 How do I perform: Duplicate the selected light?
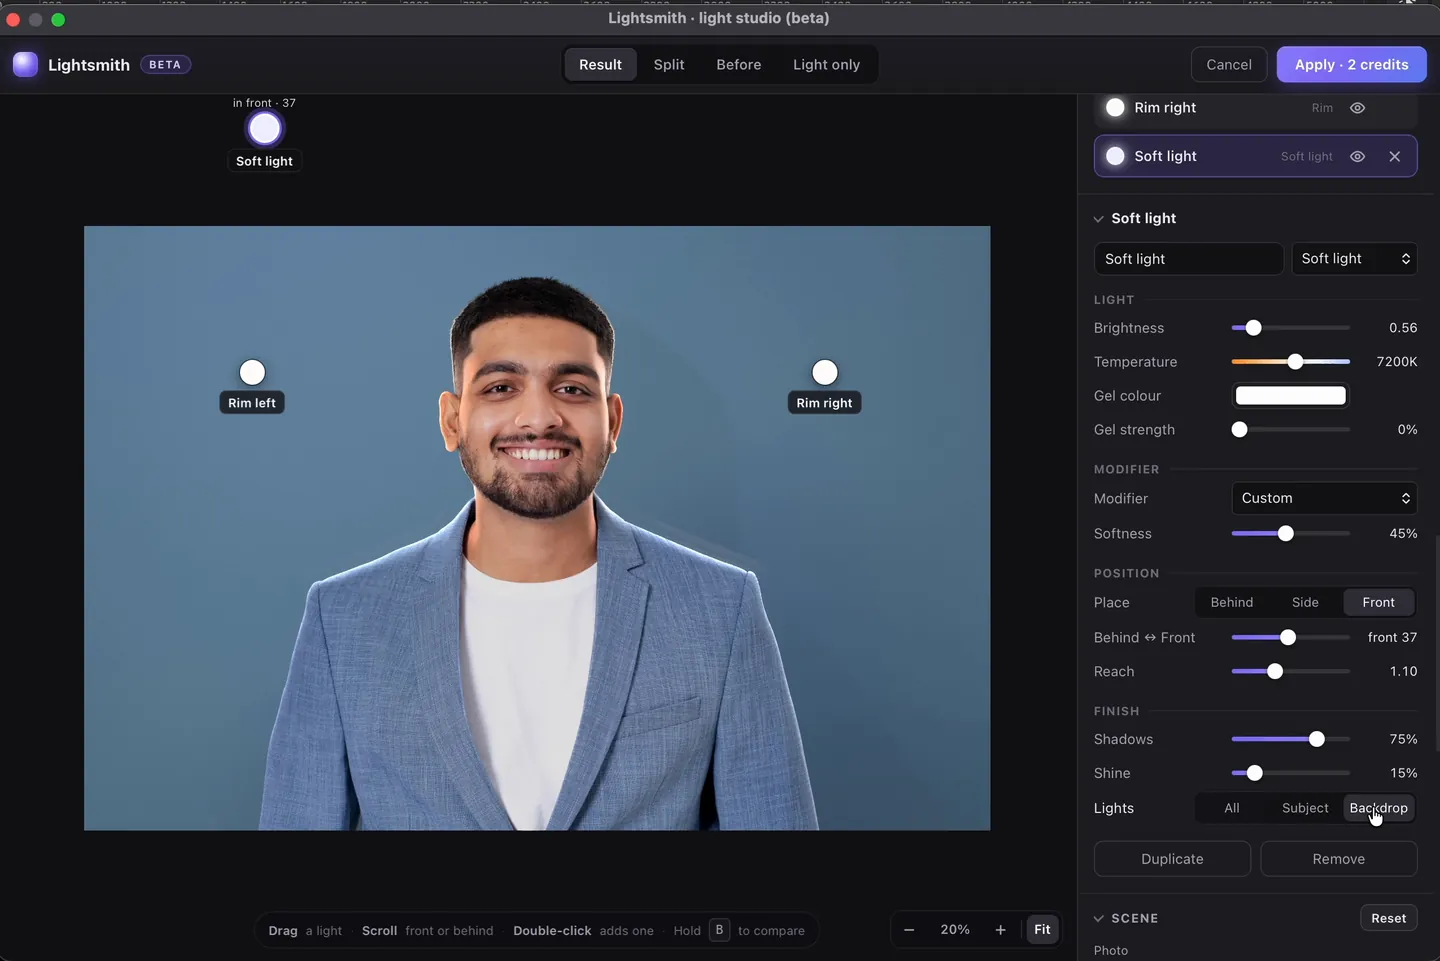[1172, 859]
